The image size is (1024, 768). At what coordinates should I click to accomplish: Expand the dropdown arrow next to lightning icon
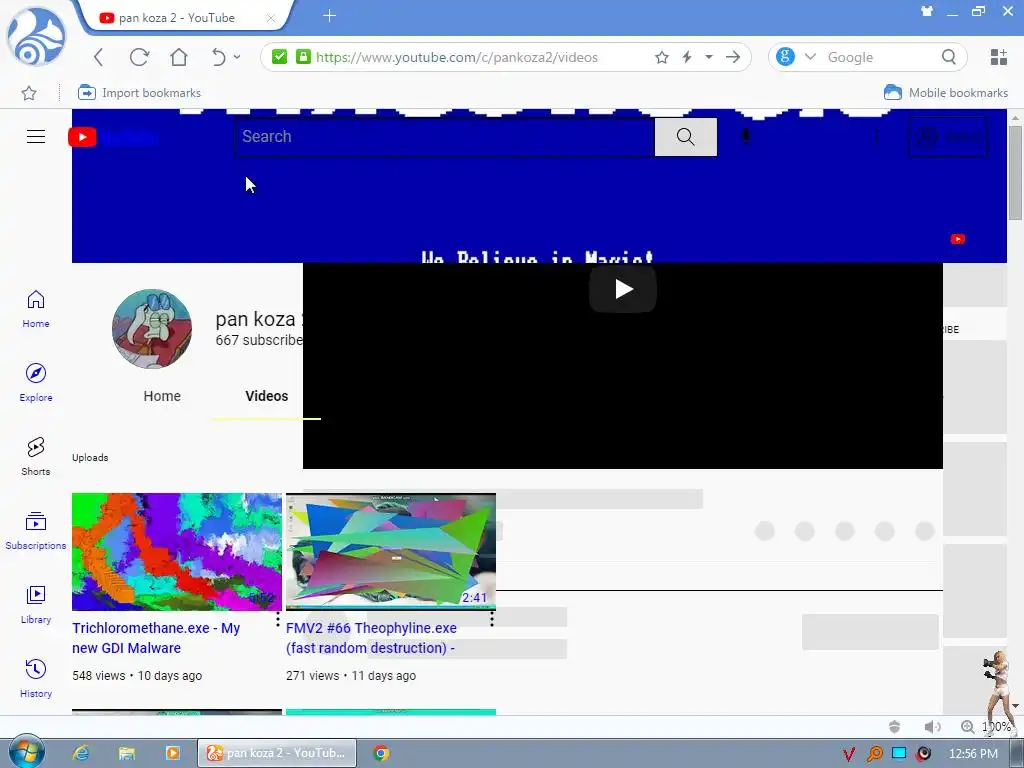click(709, 57)
